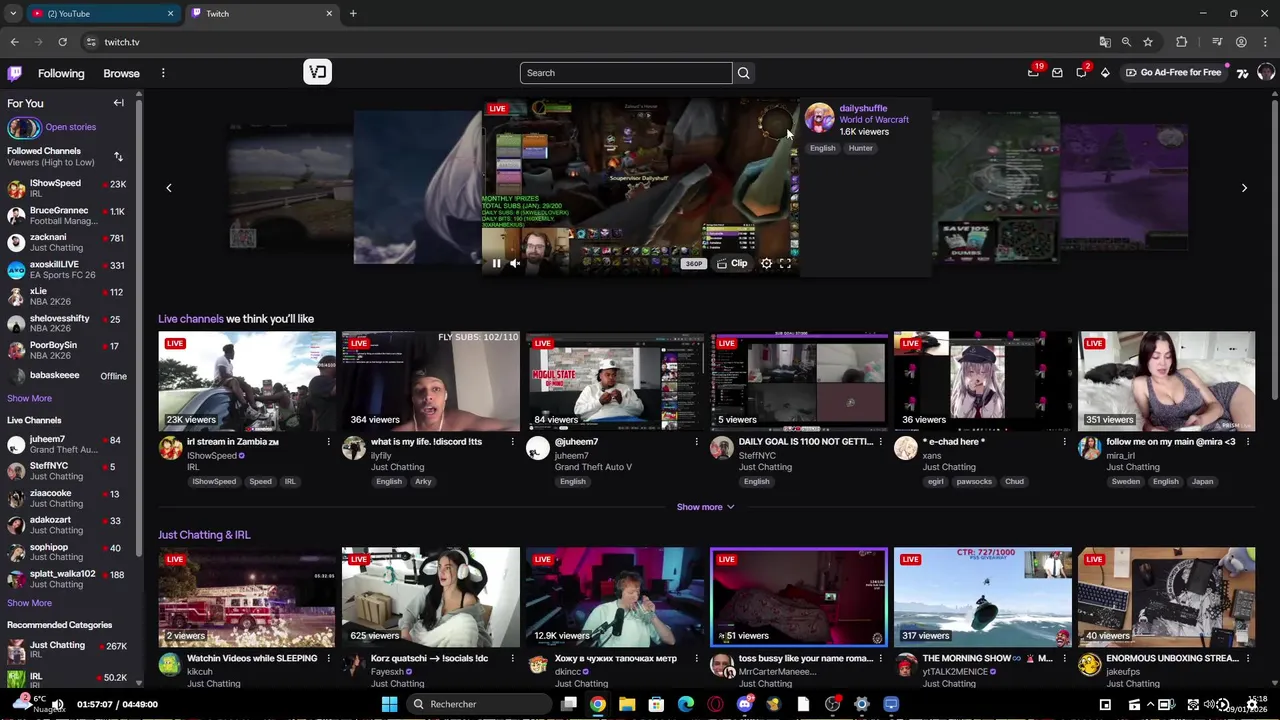
Task: Switch to the YouTube browser tab
Action: pyautogui.click(x=102, y=14)
